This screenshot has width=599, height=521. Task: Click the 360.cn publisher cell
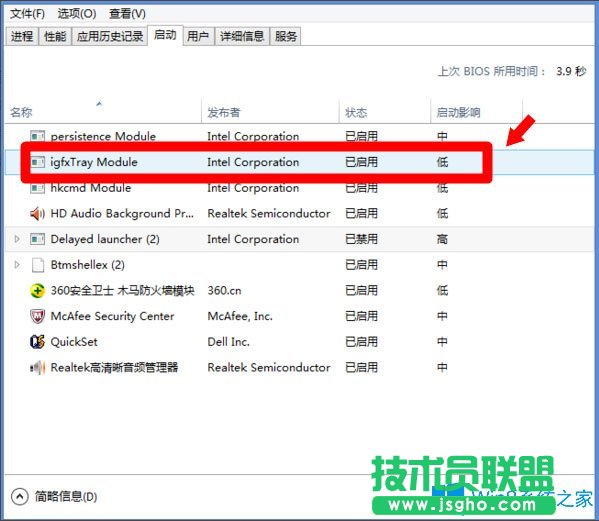[x=224, y=291]
